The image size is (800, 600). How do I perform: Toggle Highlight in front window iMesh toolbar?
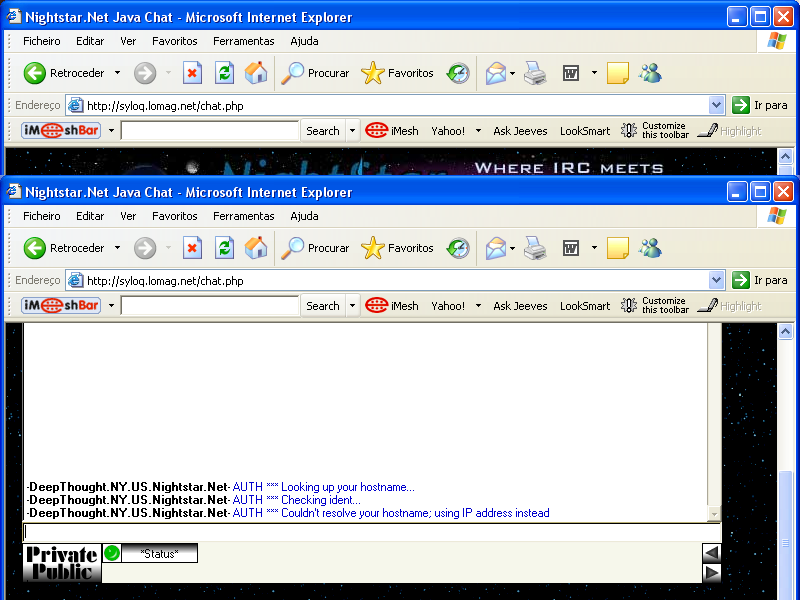pos(730,306)
